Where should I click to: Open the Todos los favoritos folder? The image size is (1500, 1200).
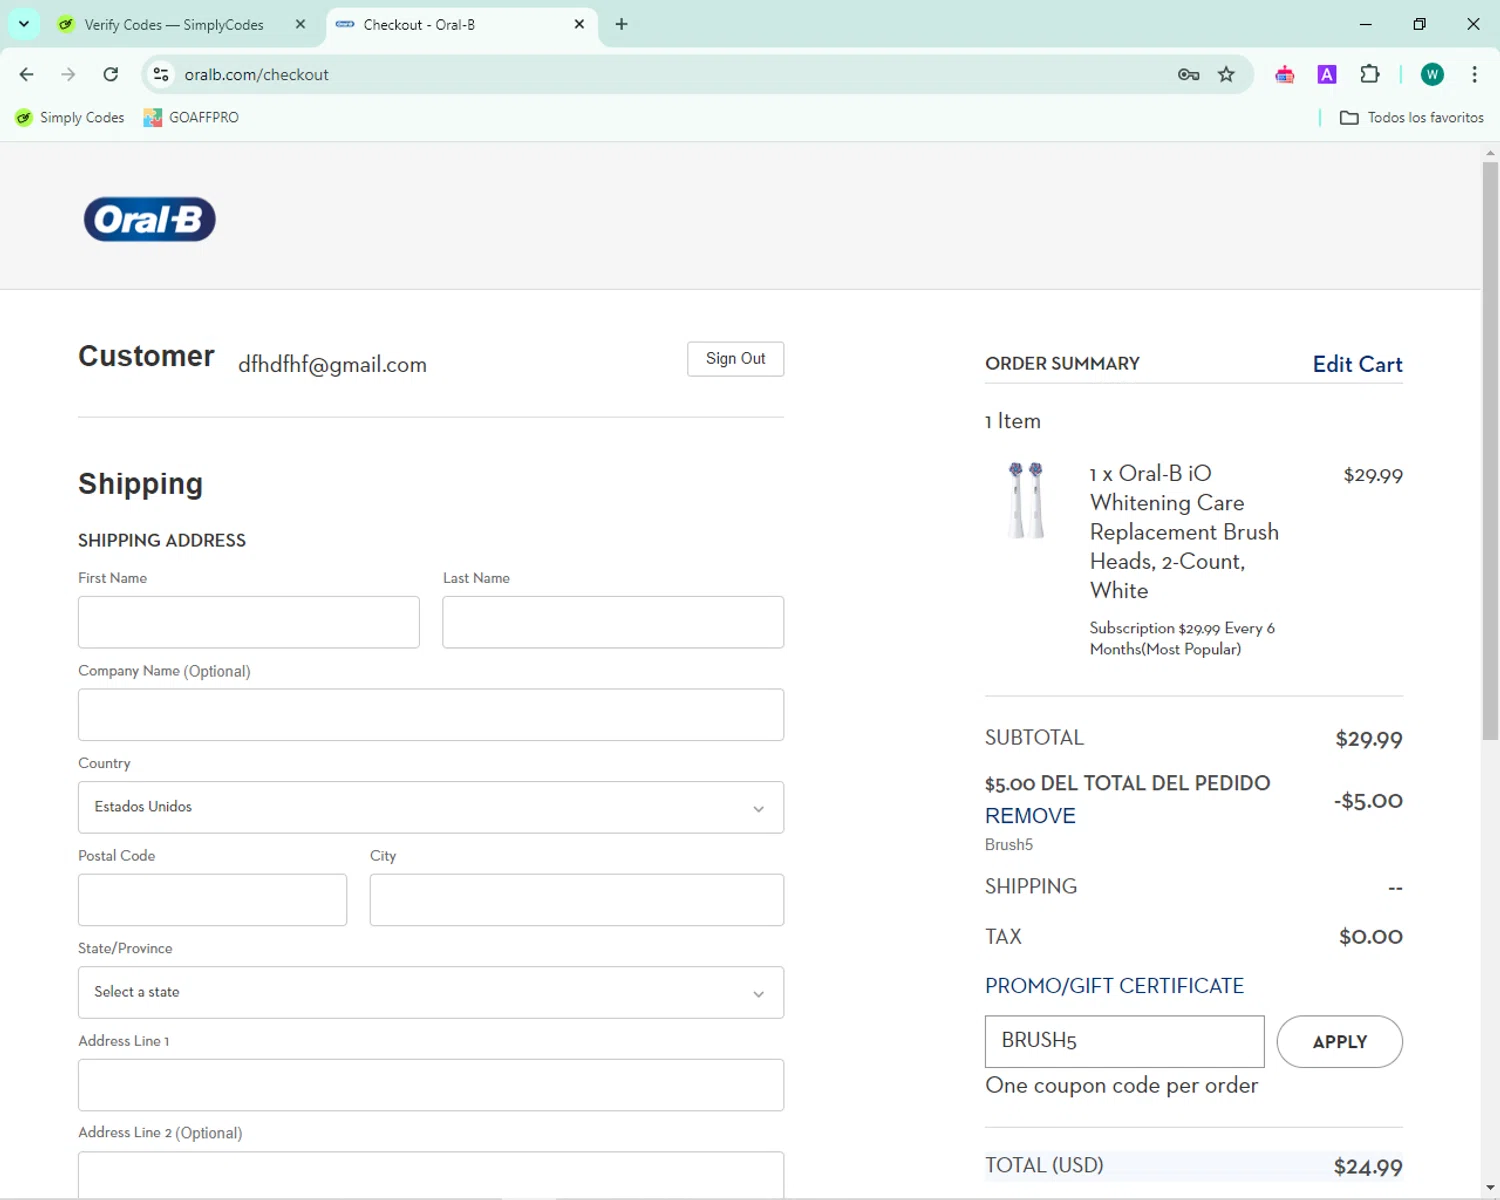1411,118
